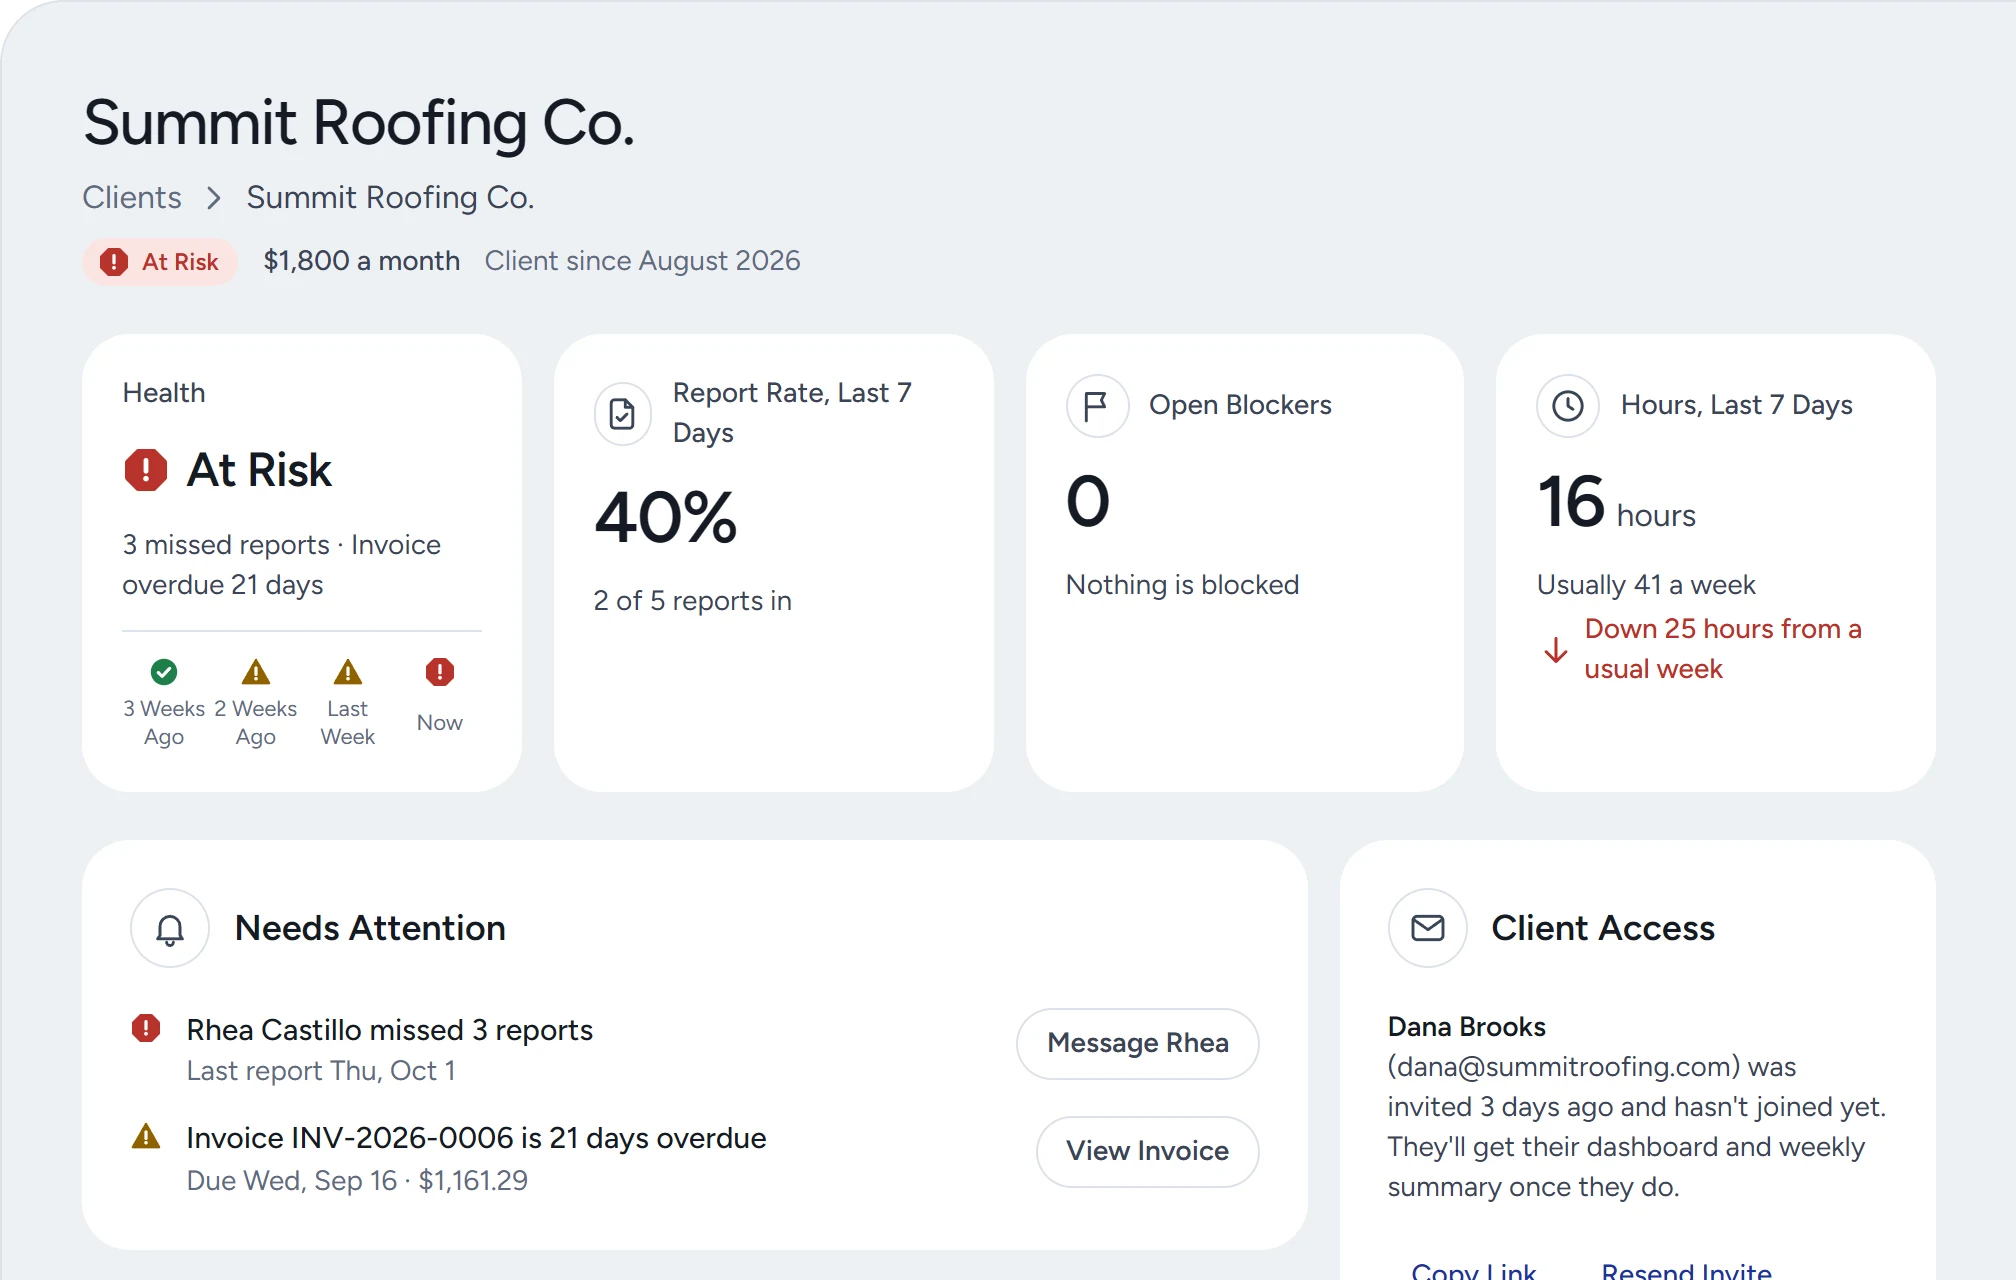Click the Client Access envelope icon
Screen dimensions: 2016x1280
[x=1428, y=928]
